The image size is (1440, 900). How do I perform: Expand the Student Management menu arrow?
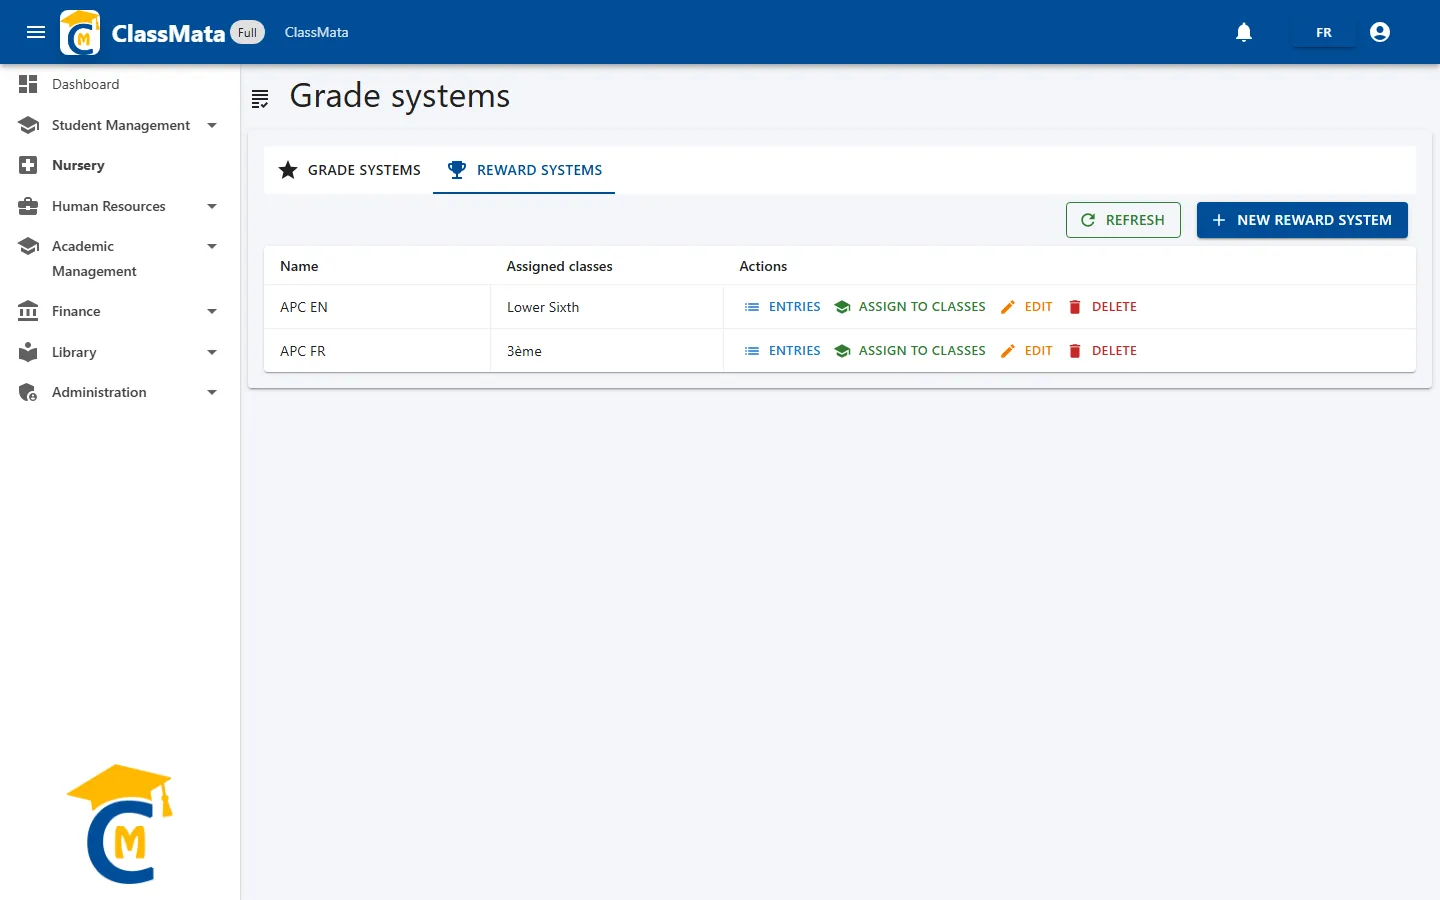pos(212,125)
